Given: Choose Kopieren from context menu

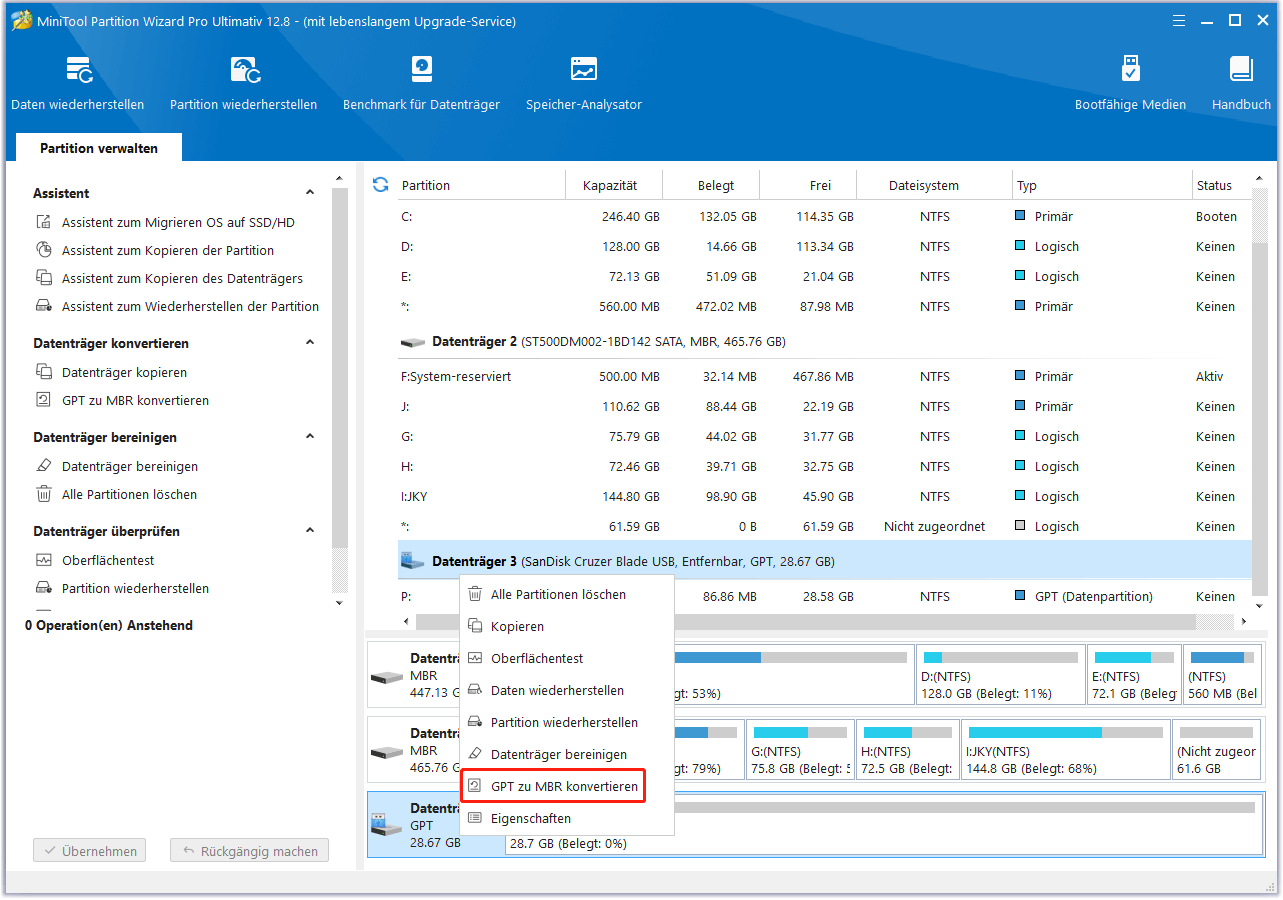Looking at the screenshot, I should 566,626.
